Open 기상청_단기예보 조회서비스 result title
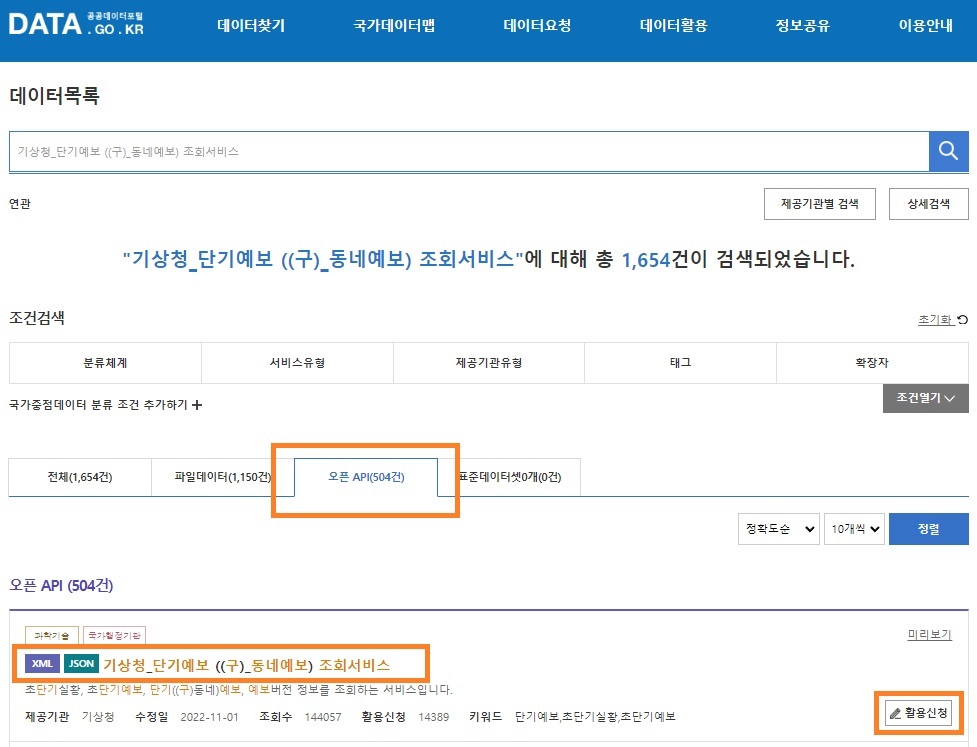Viewport: 977px width, 747px height. coord(247,665)
